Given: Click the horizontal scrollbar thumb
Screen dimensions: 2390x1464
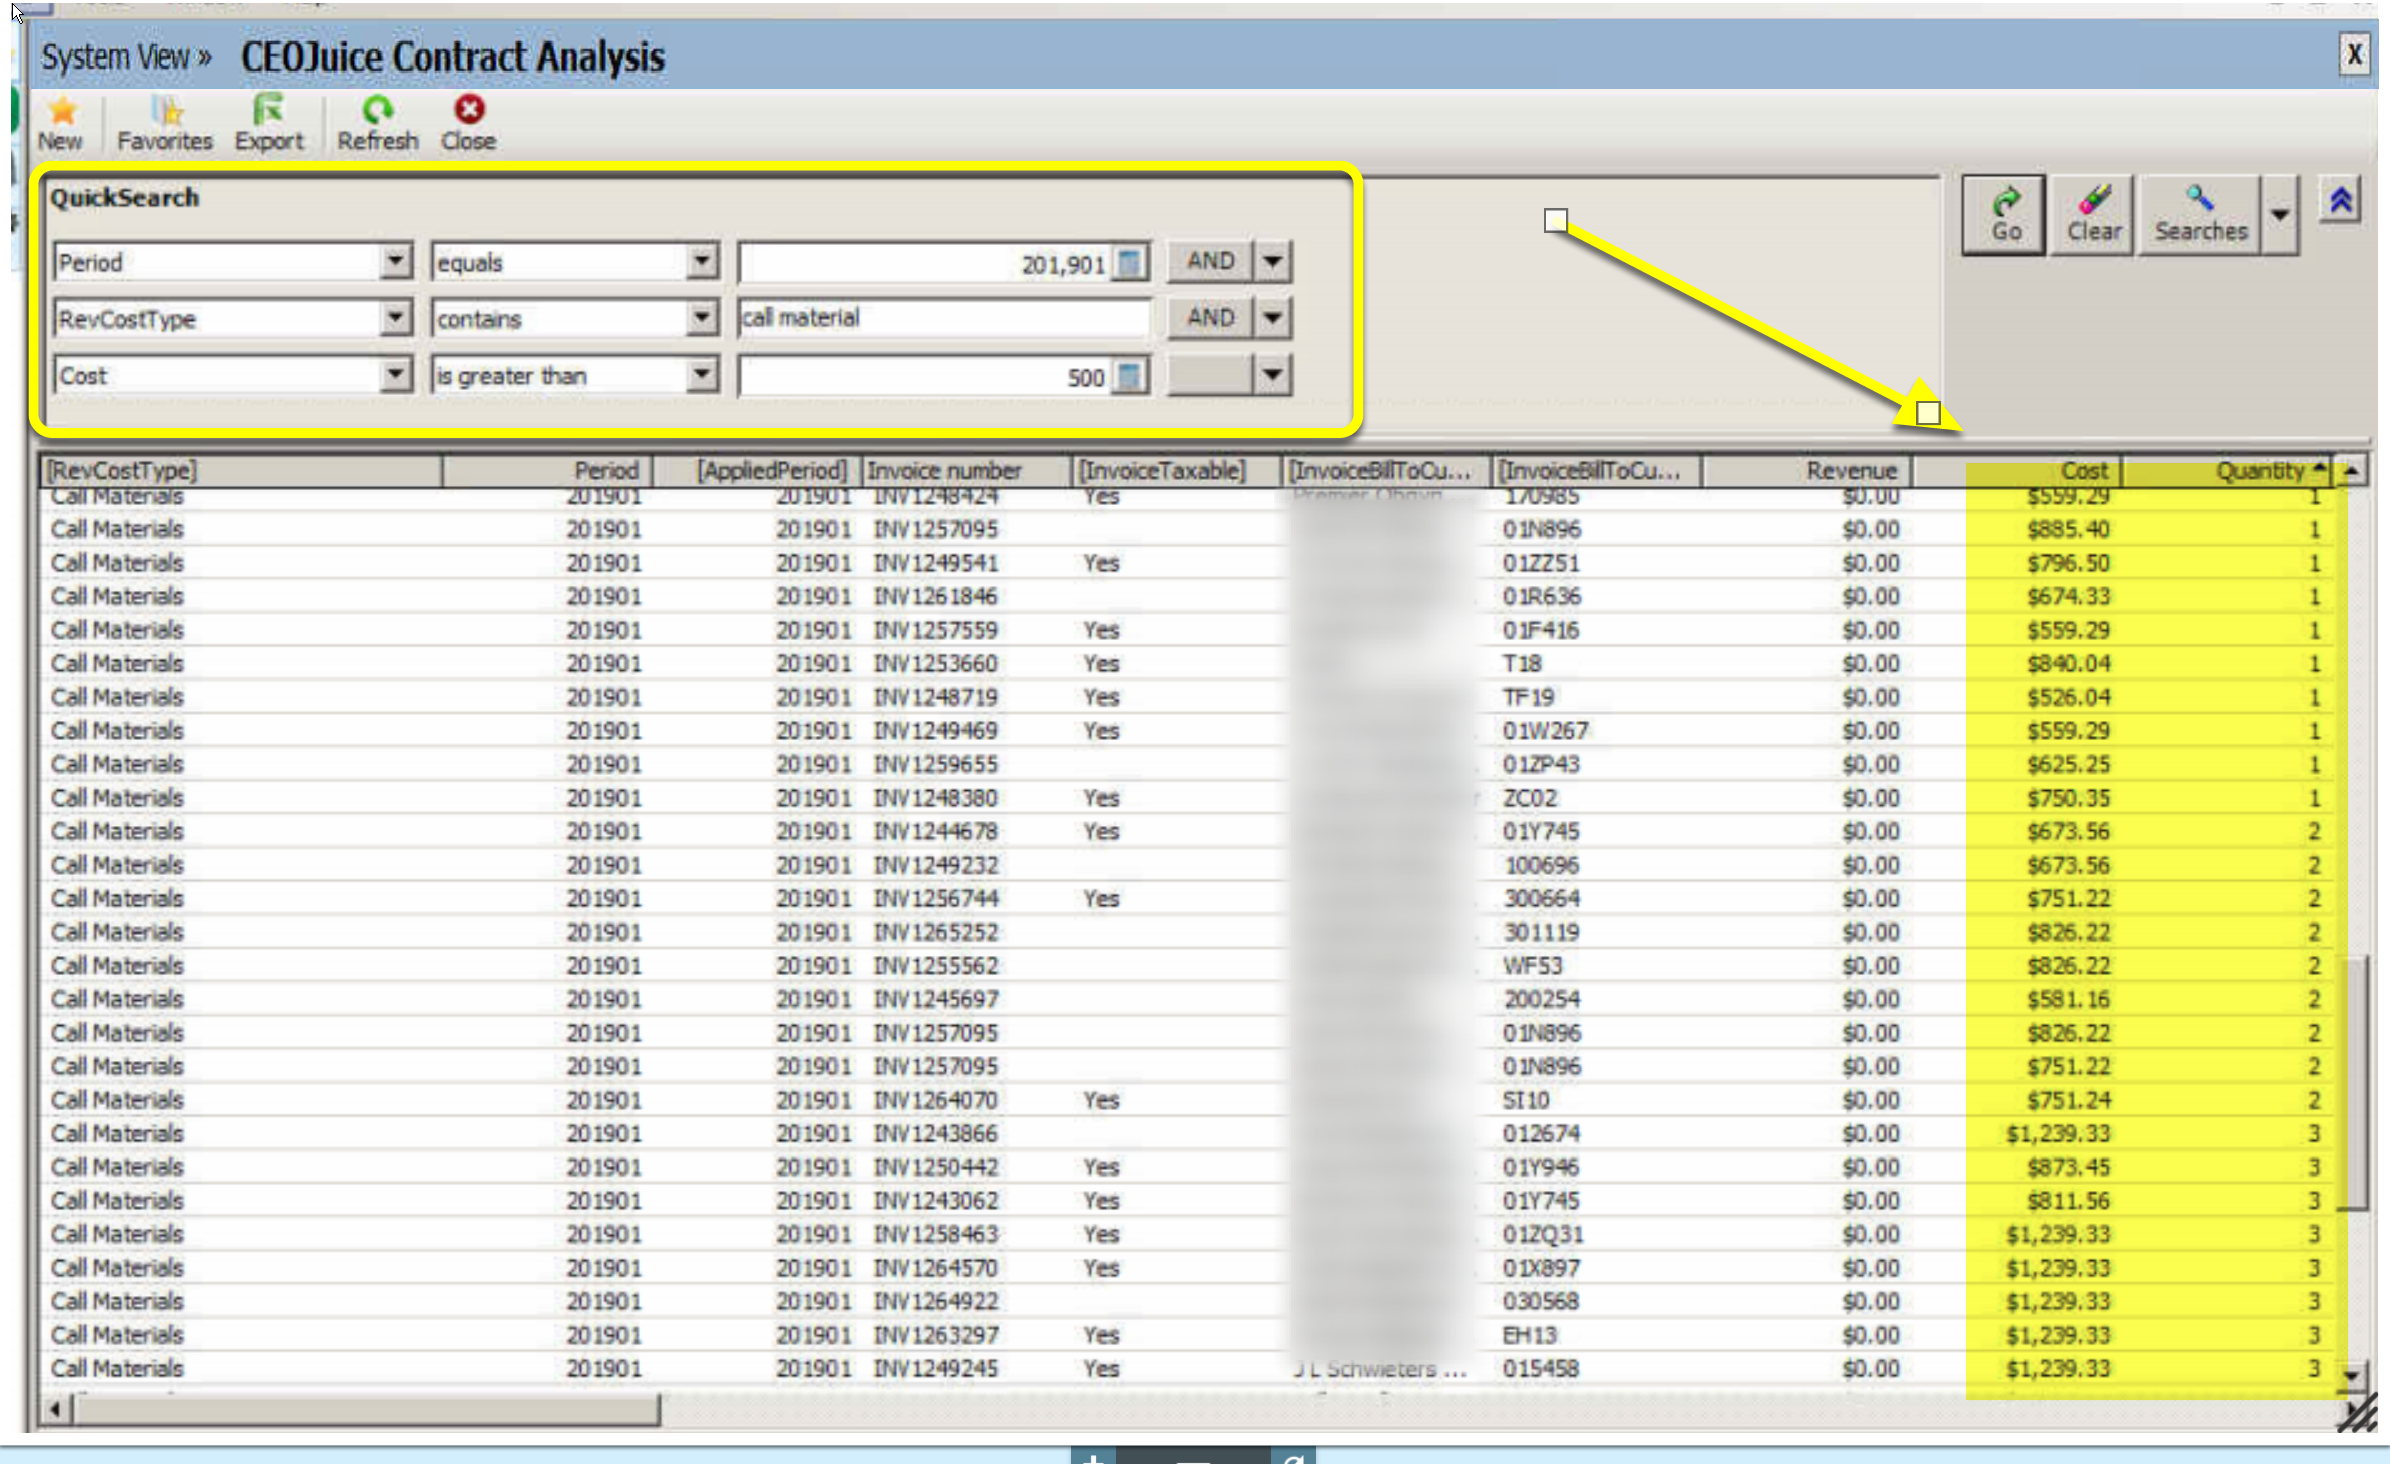Looking at the screenshot, I should 366,1410.
